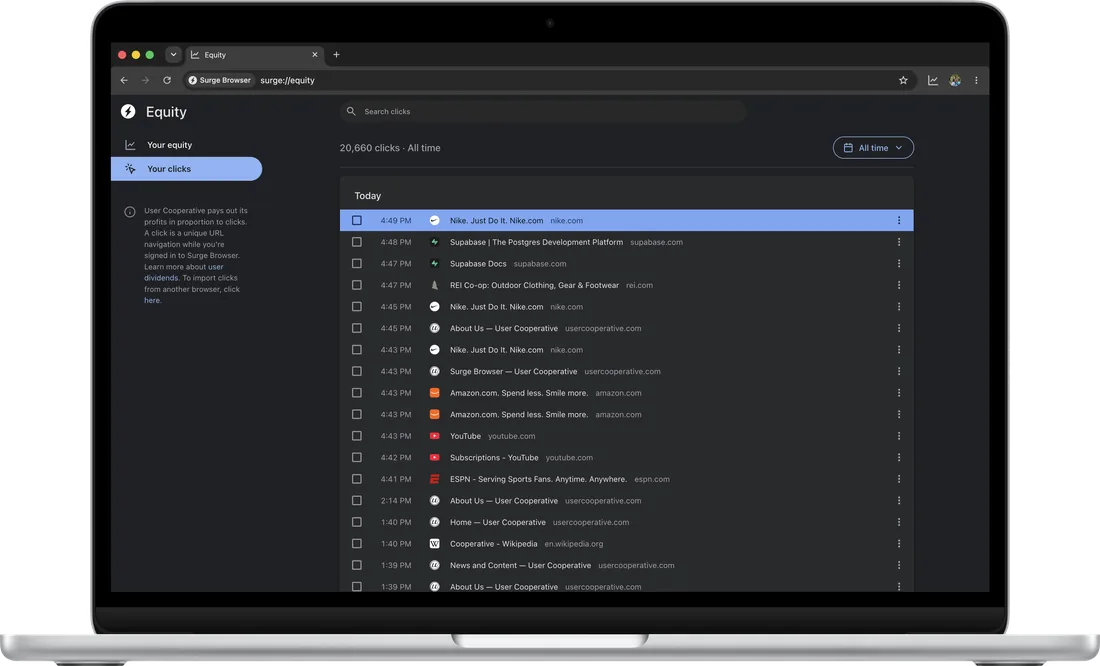Click the info icon beside User Cooperative text
This screenshot has width=1100, height=666.
pyautogui.click(x=130, y=212)
